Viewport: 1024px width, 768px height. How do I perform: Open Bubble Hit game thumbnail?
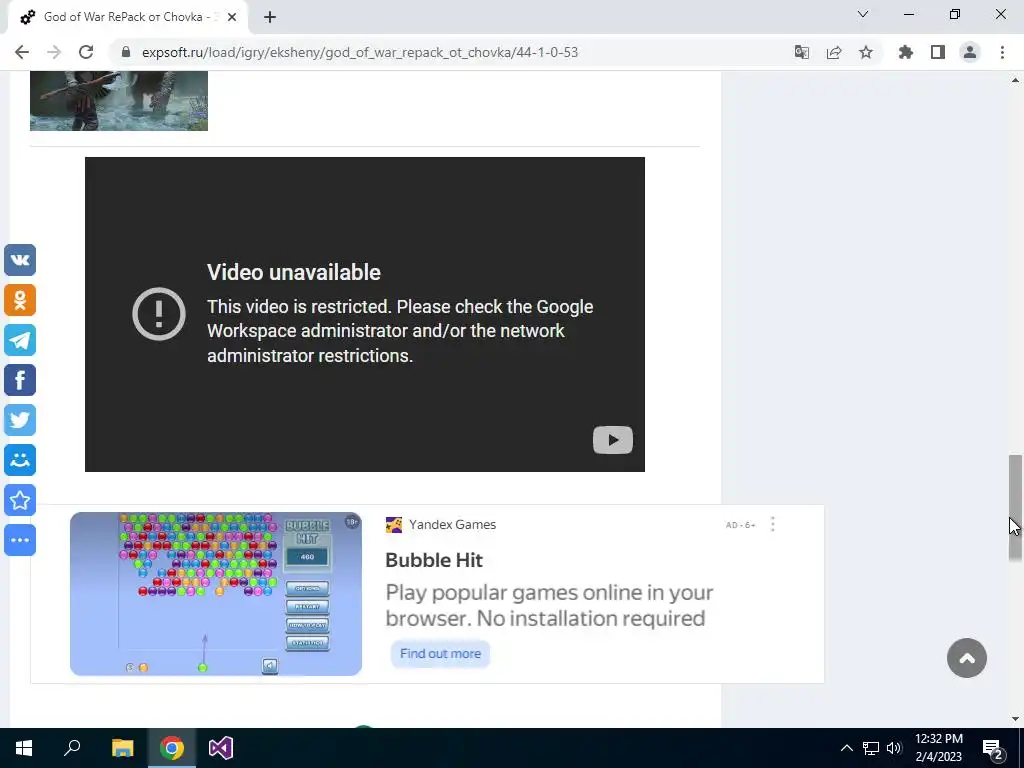point(216,594)
